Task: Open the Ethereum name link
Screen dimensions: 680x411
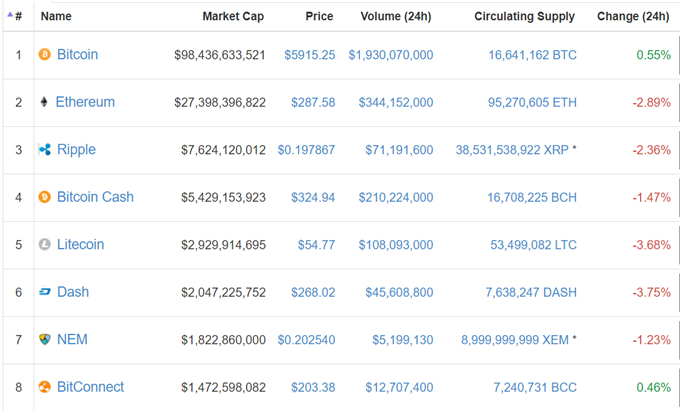Action: 85,102
